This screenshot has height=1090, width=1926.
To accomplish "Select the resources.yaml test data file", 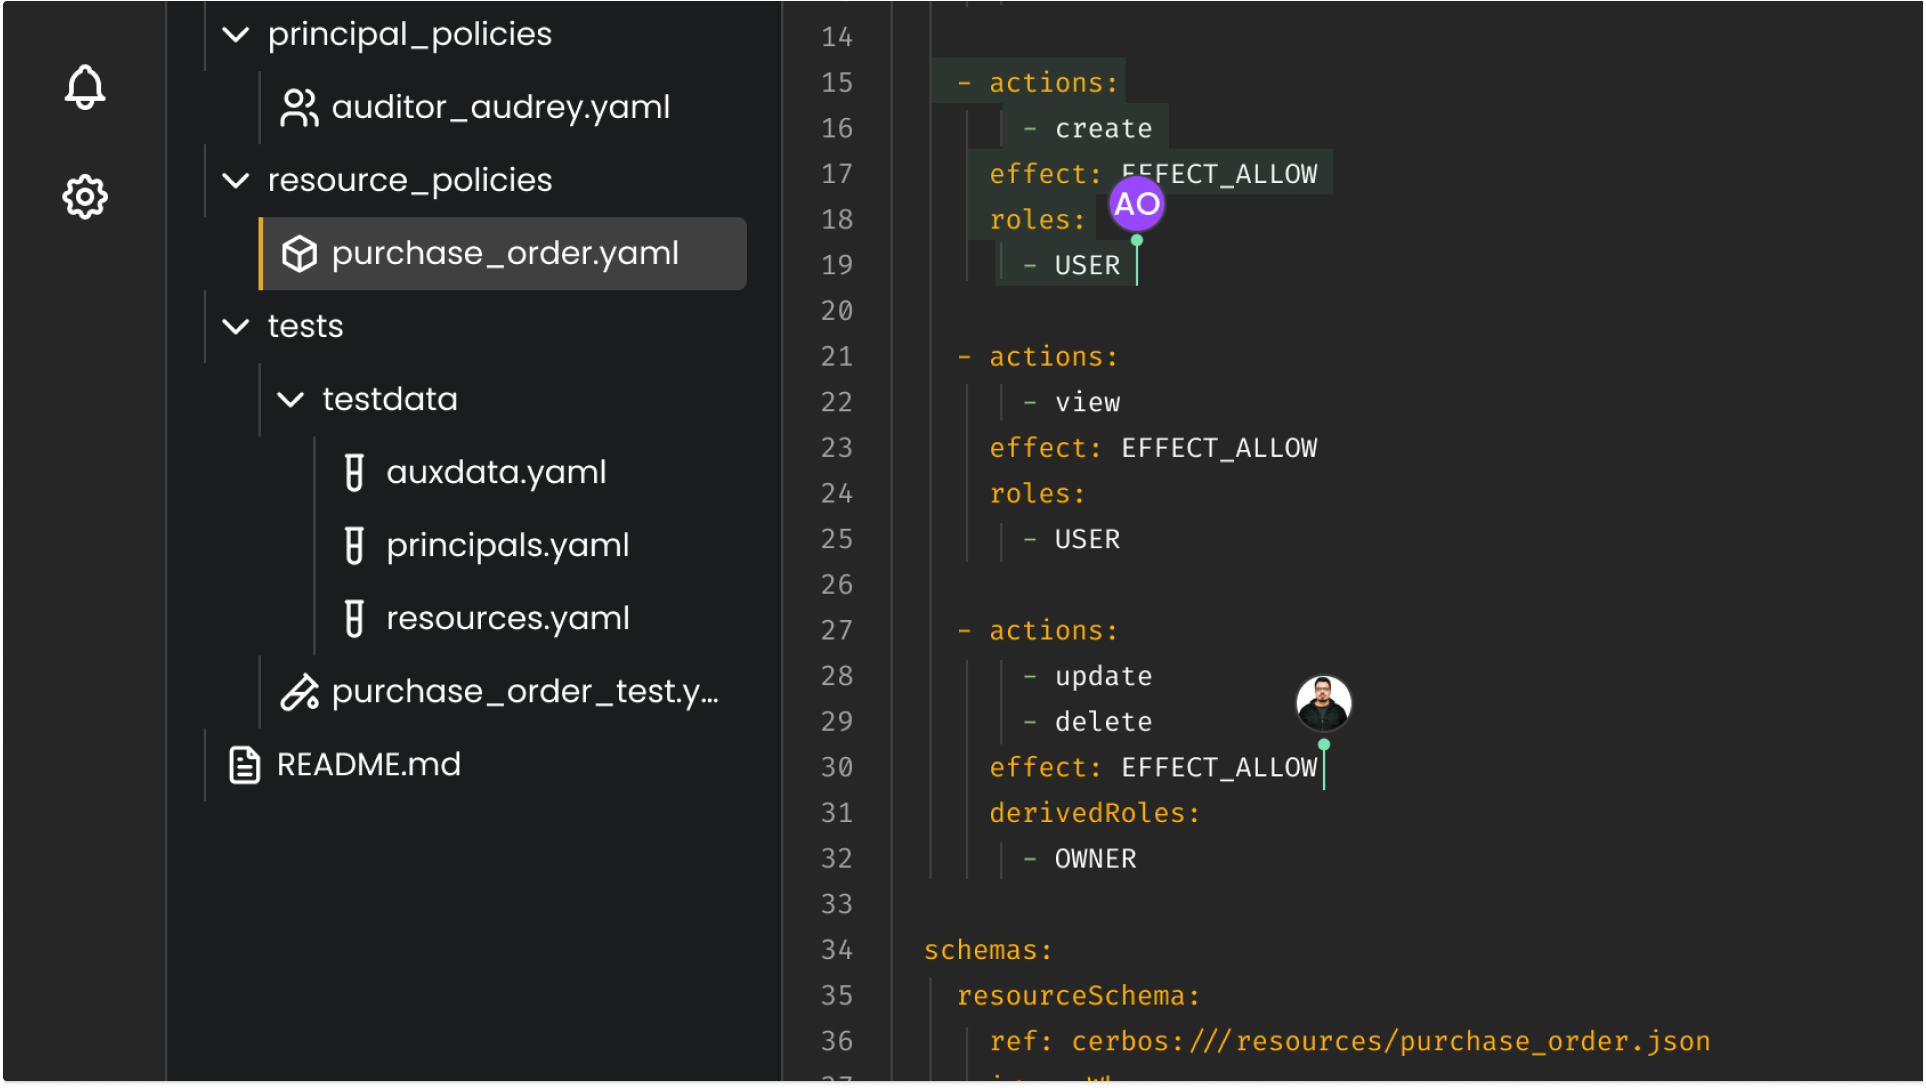I will pos(508,617).
